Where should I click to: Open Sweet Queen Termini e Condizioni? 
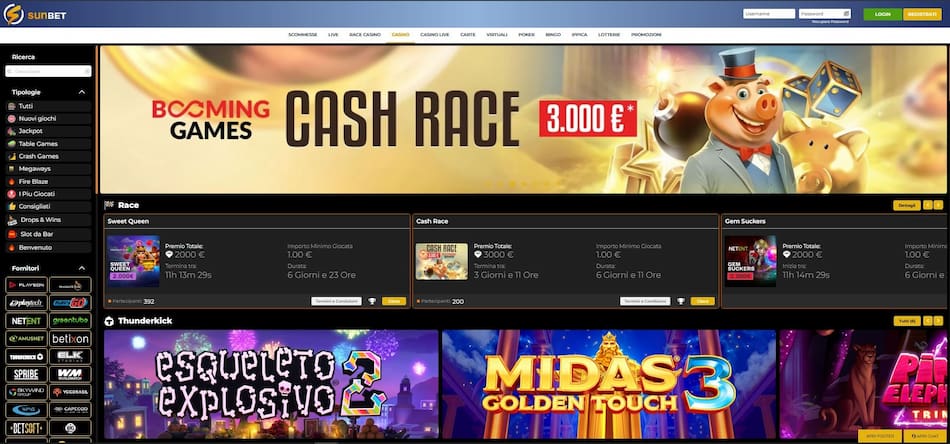point(336,301)
